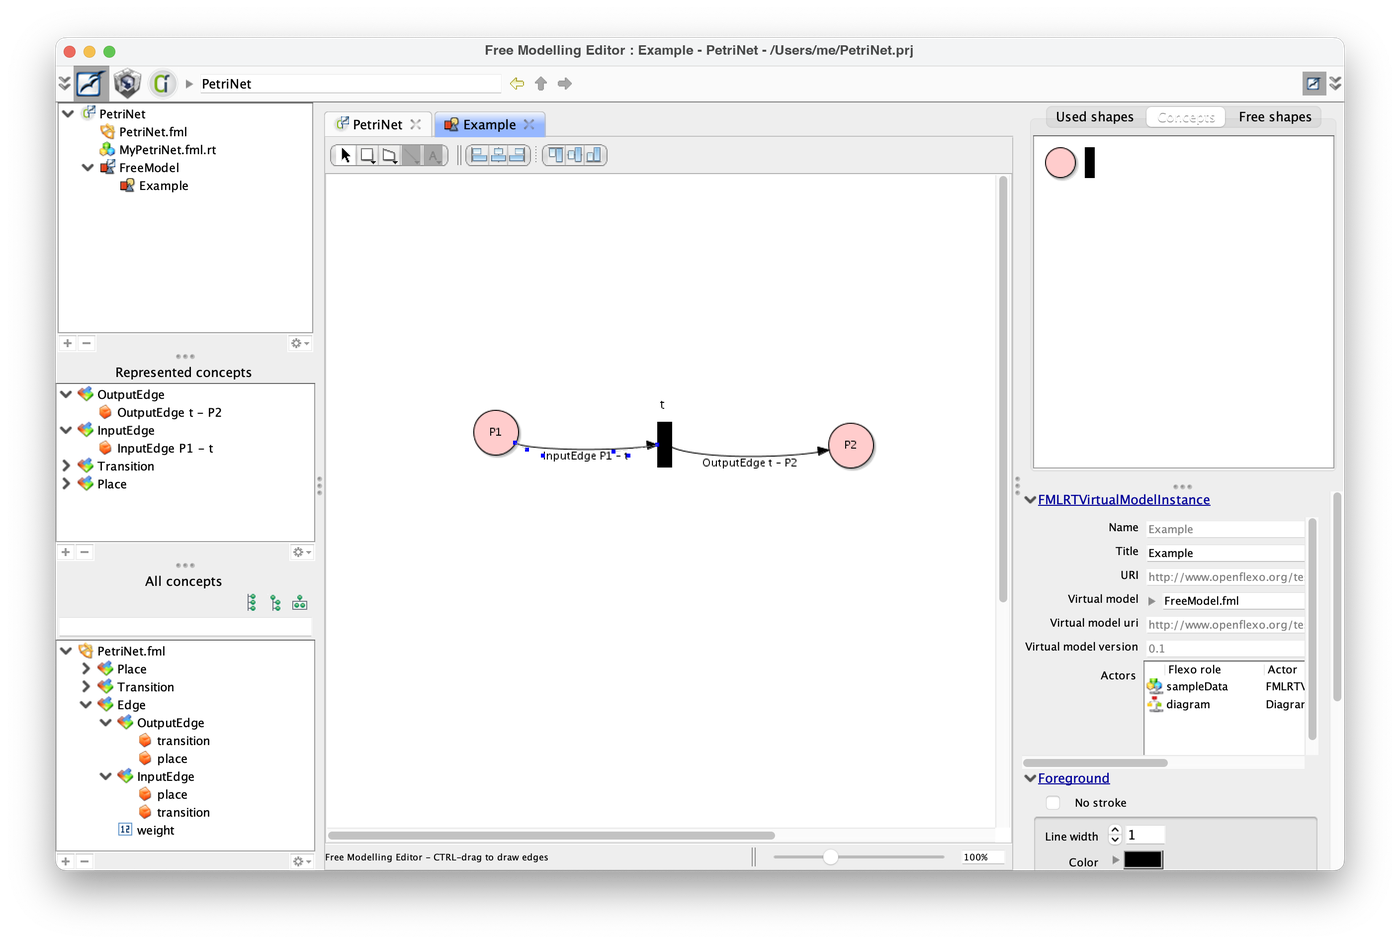1400x944 pixels.
Task: Choose the rectangle shape drawing tool
Action: point(367,155)
